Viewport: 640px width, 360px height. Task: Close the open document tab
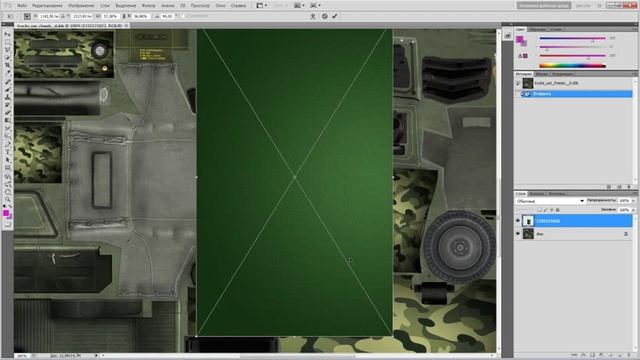127,25
